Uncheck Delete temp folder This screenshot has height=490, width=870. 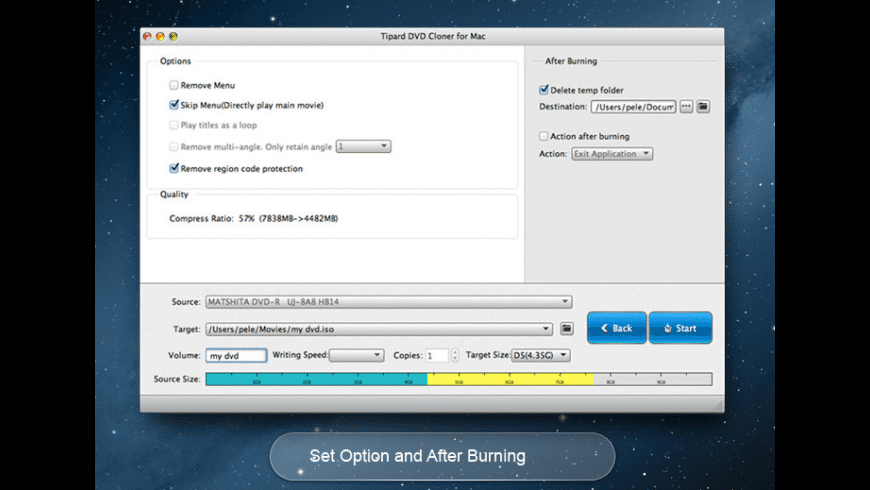544,89
